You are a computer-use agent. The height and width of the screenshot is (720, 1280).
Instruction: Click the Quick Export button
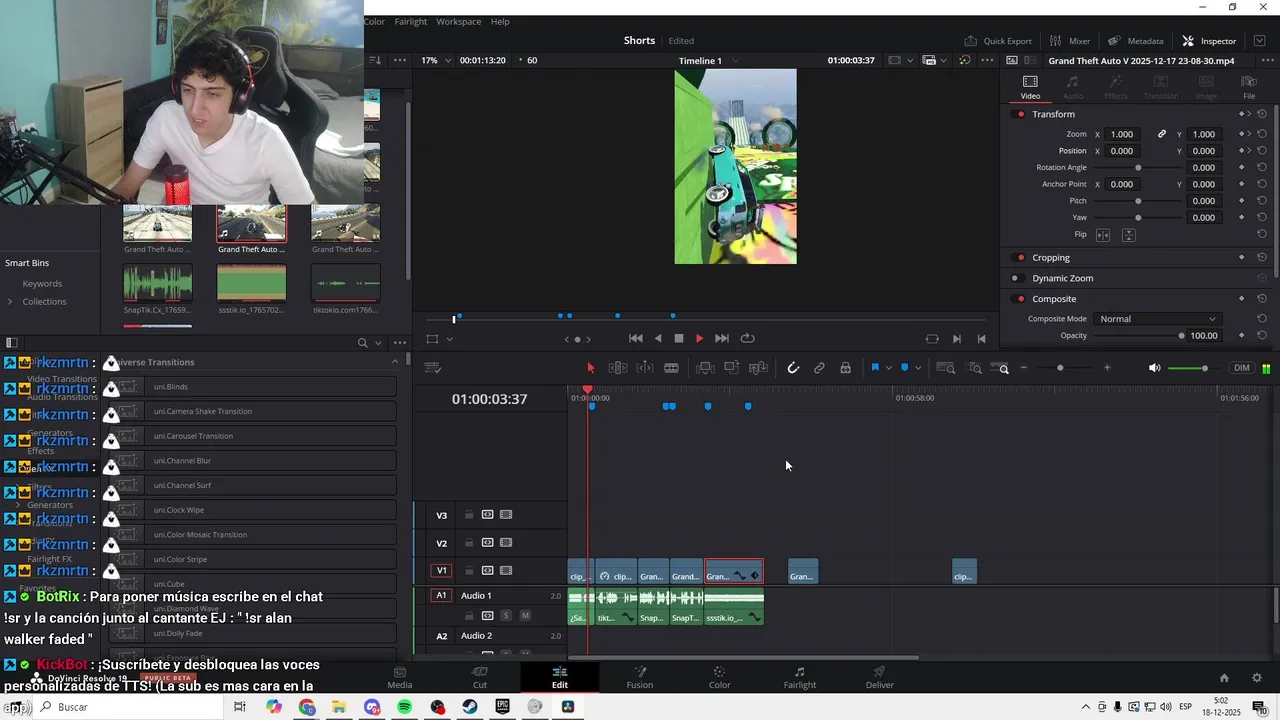(997, 41)
